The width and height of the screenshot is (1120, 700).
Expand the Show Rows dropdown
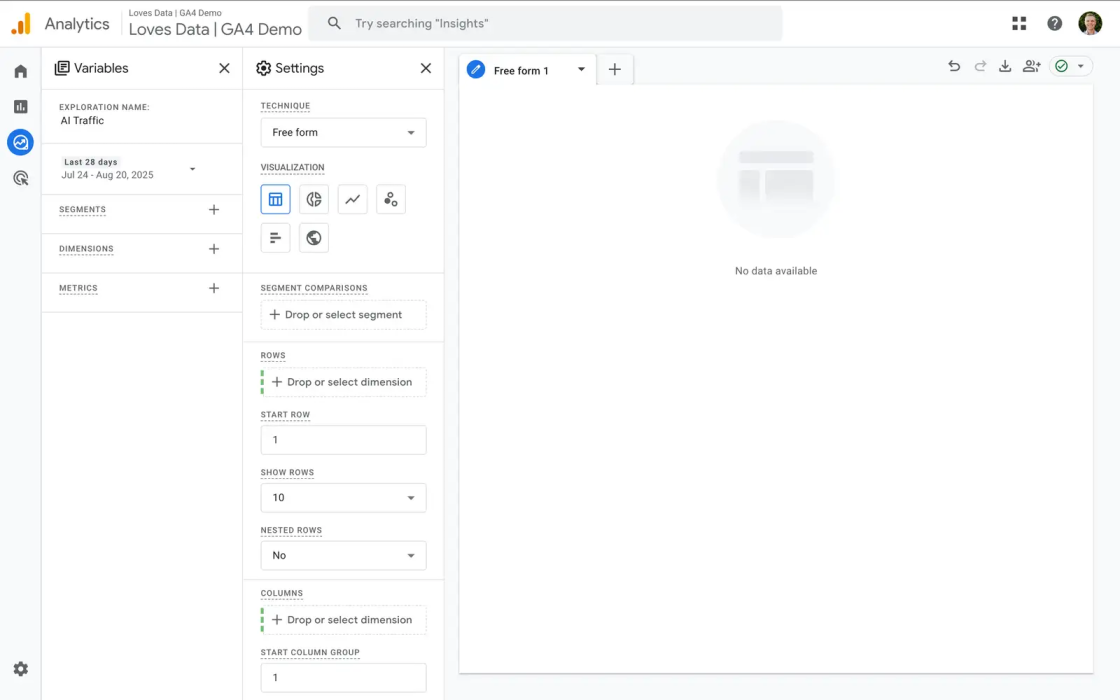[343, 497]
